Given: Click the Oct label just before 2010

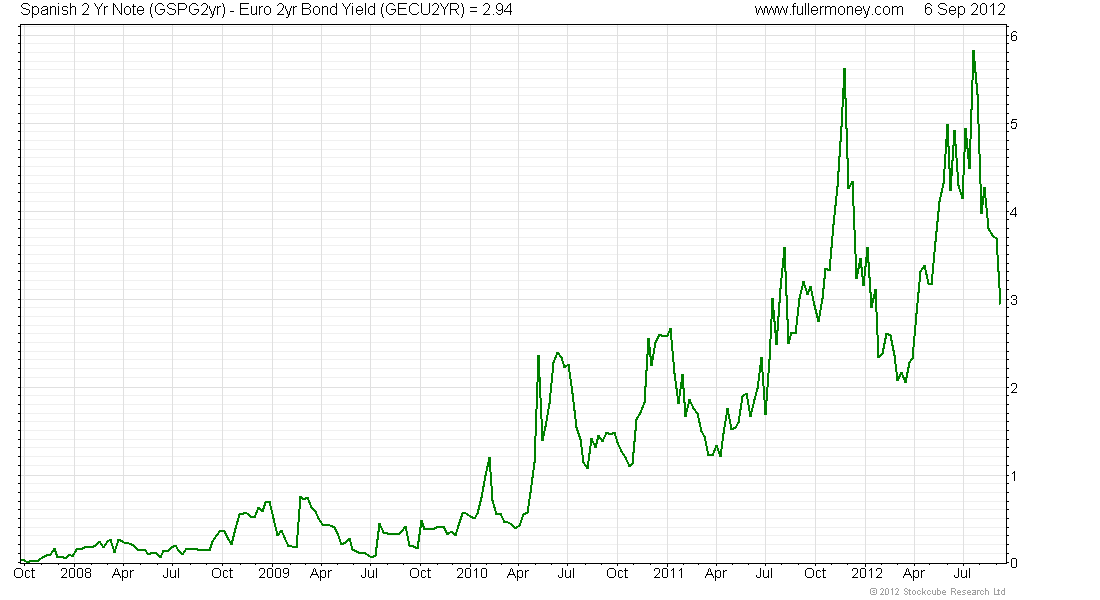Looking at the screenshot, I should [420, 573].
